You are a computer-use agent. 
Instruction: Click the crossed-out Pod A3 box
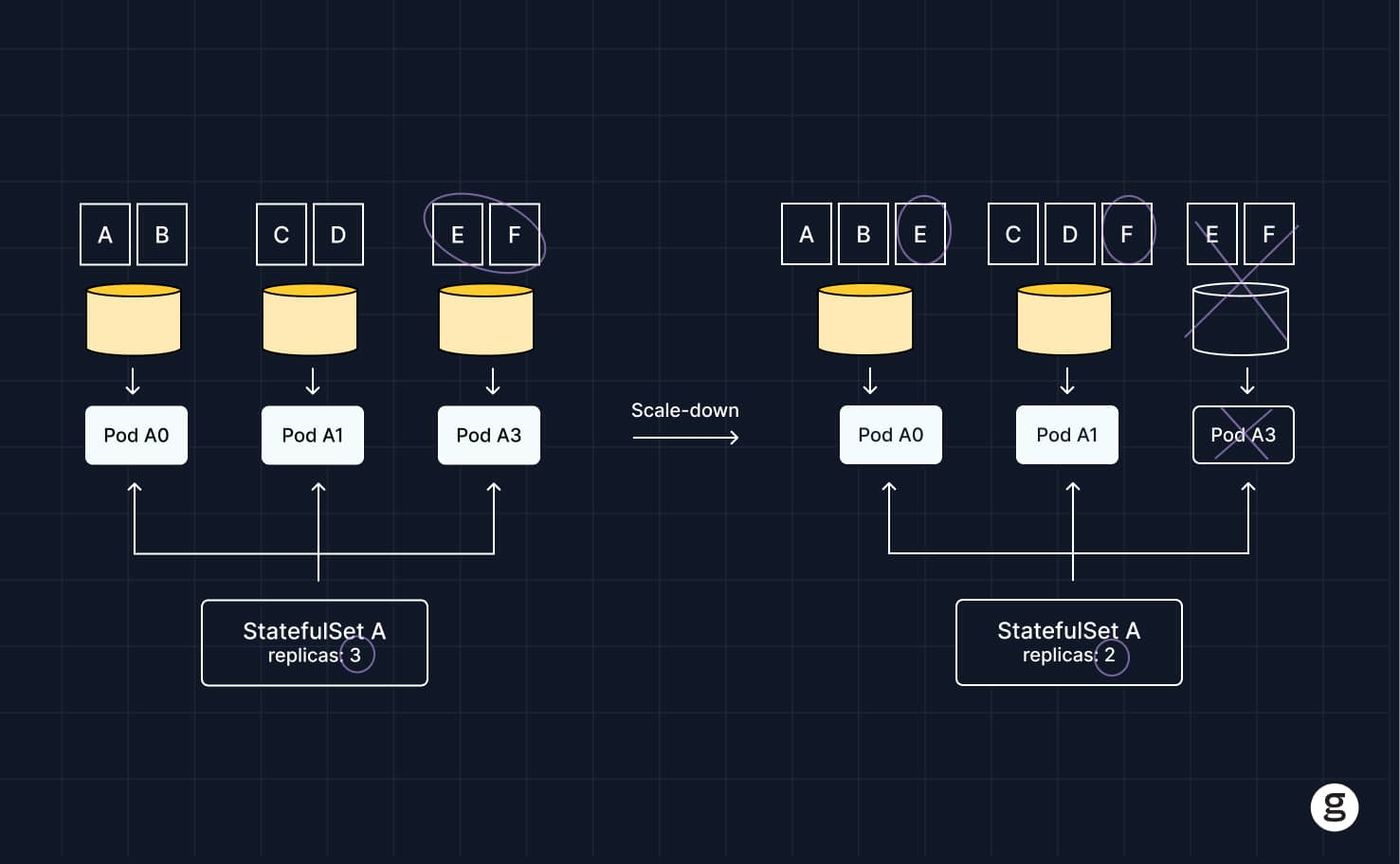coord(1243,435)
